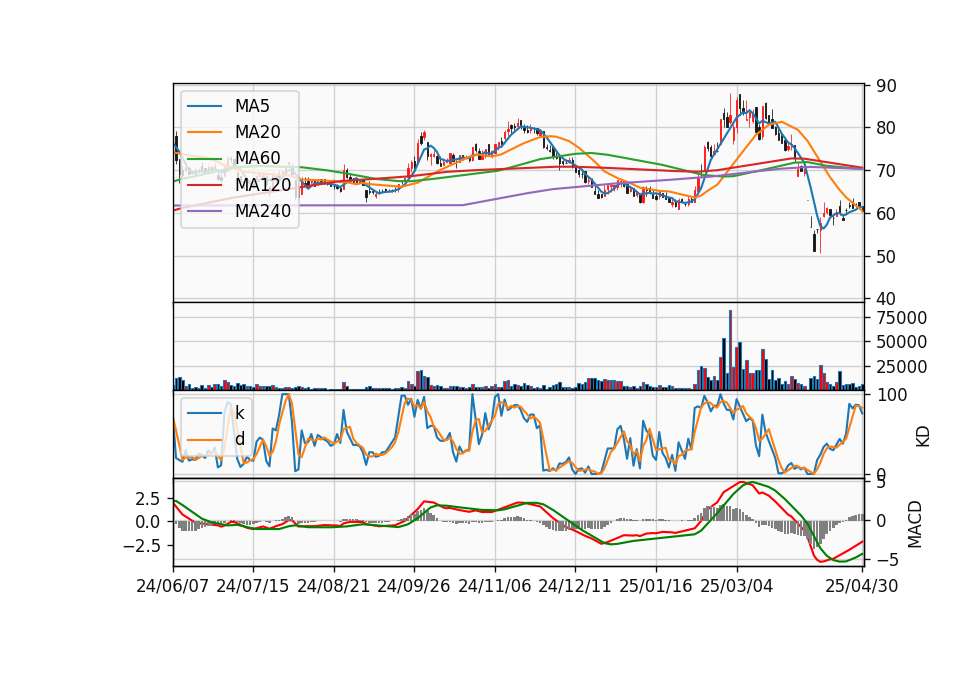
Task: Select the MA20 legend label
Action: point(257,132)
